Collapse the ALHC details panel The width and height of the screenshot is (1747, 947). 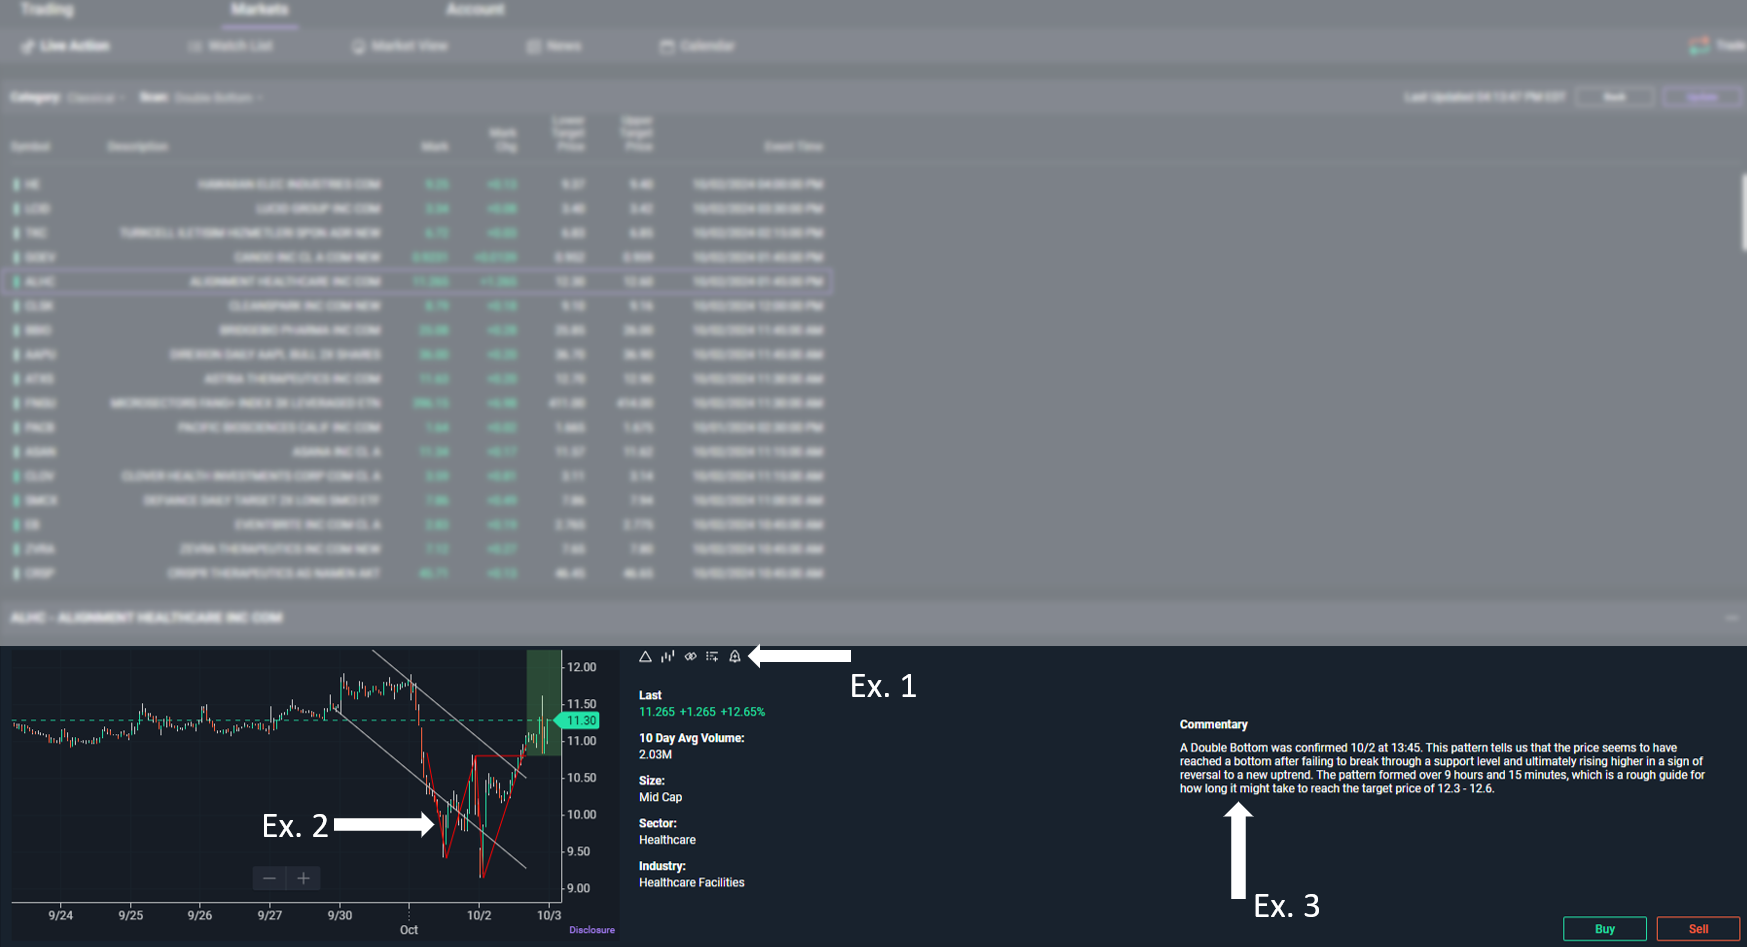pos(1731,618)
